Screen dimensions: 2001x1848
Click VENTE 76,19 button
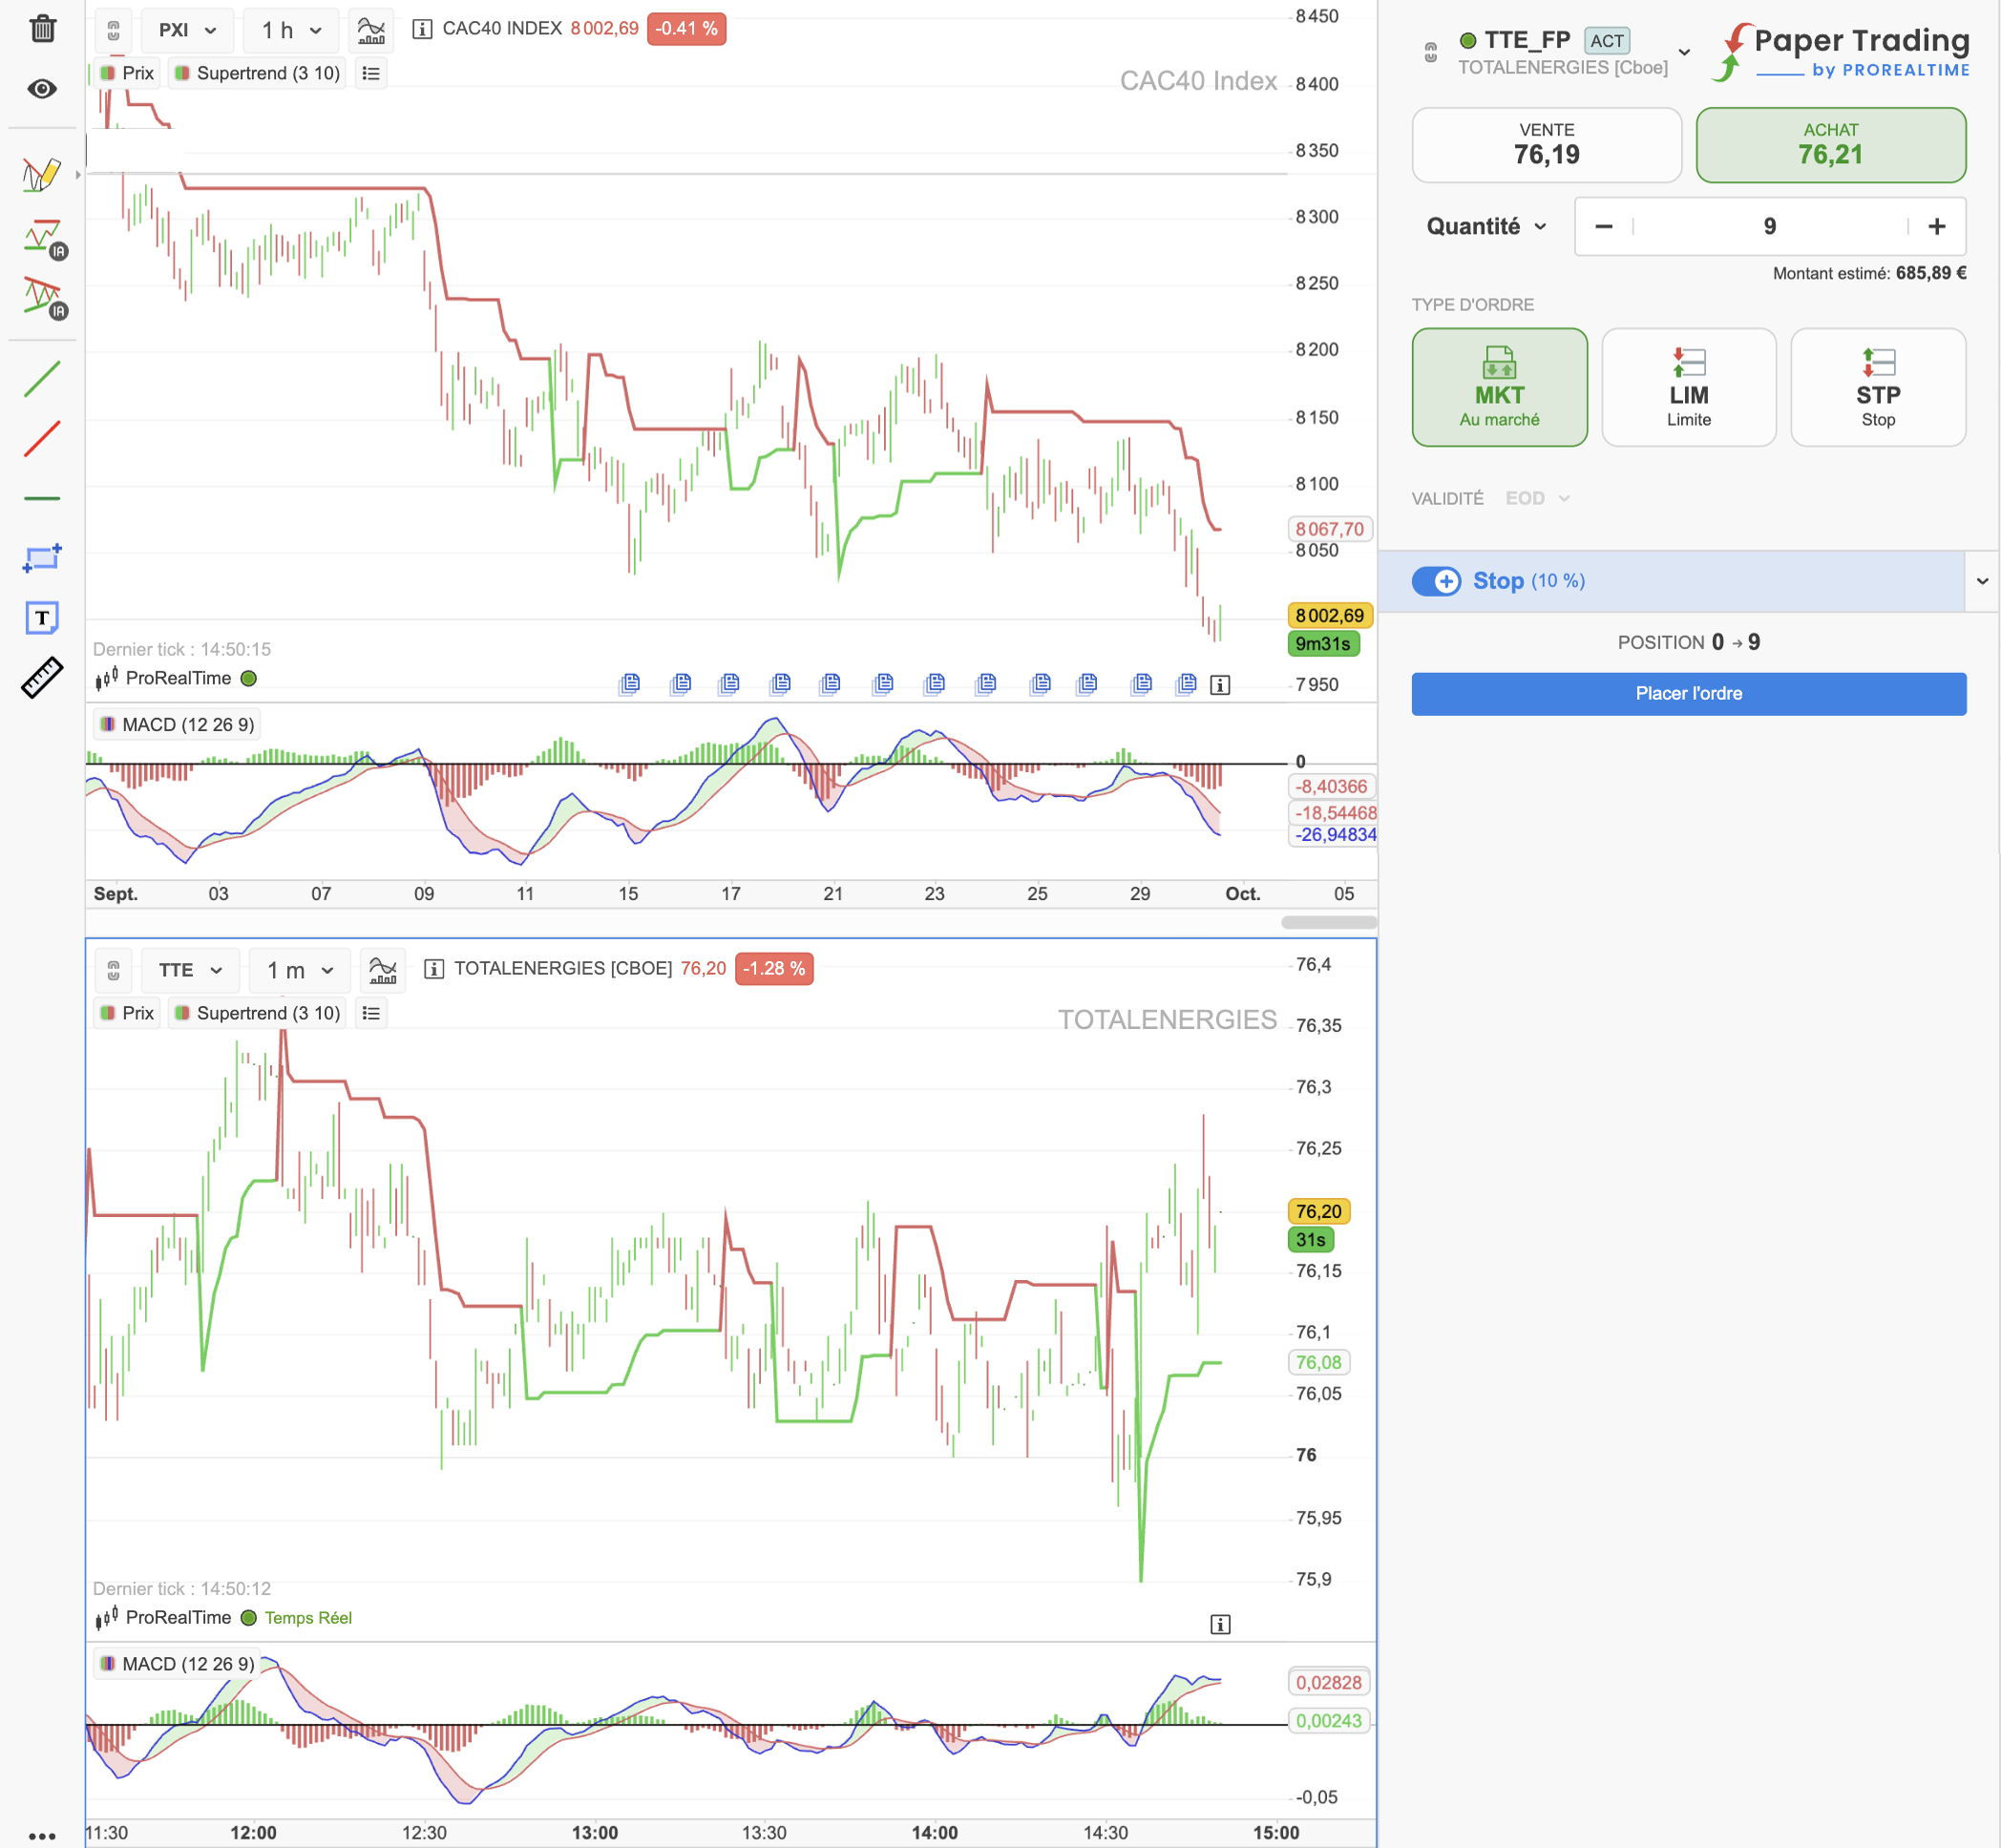(1546, 145)
